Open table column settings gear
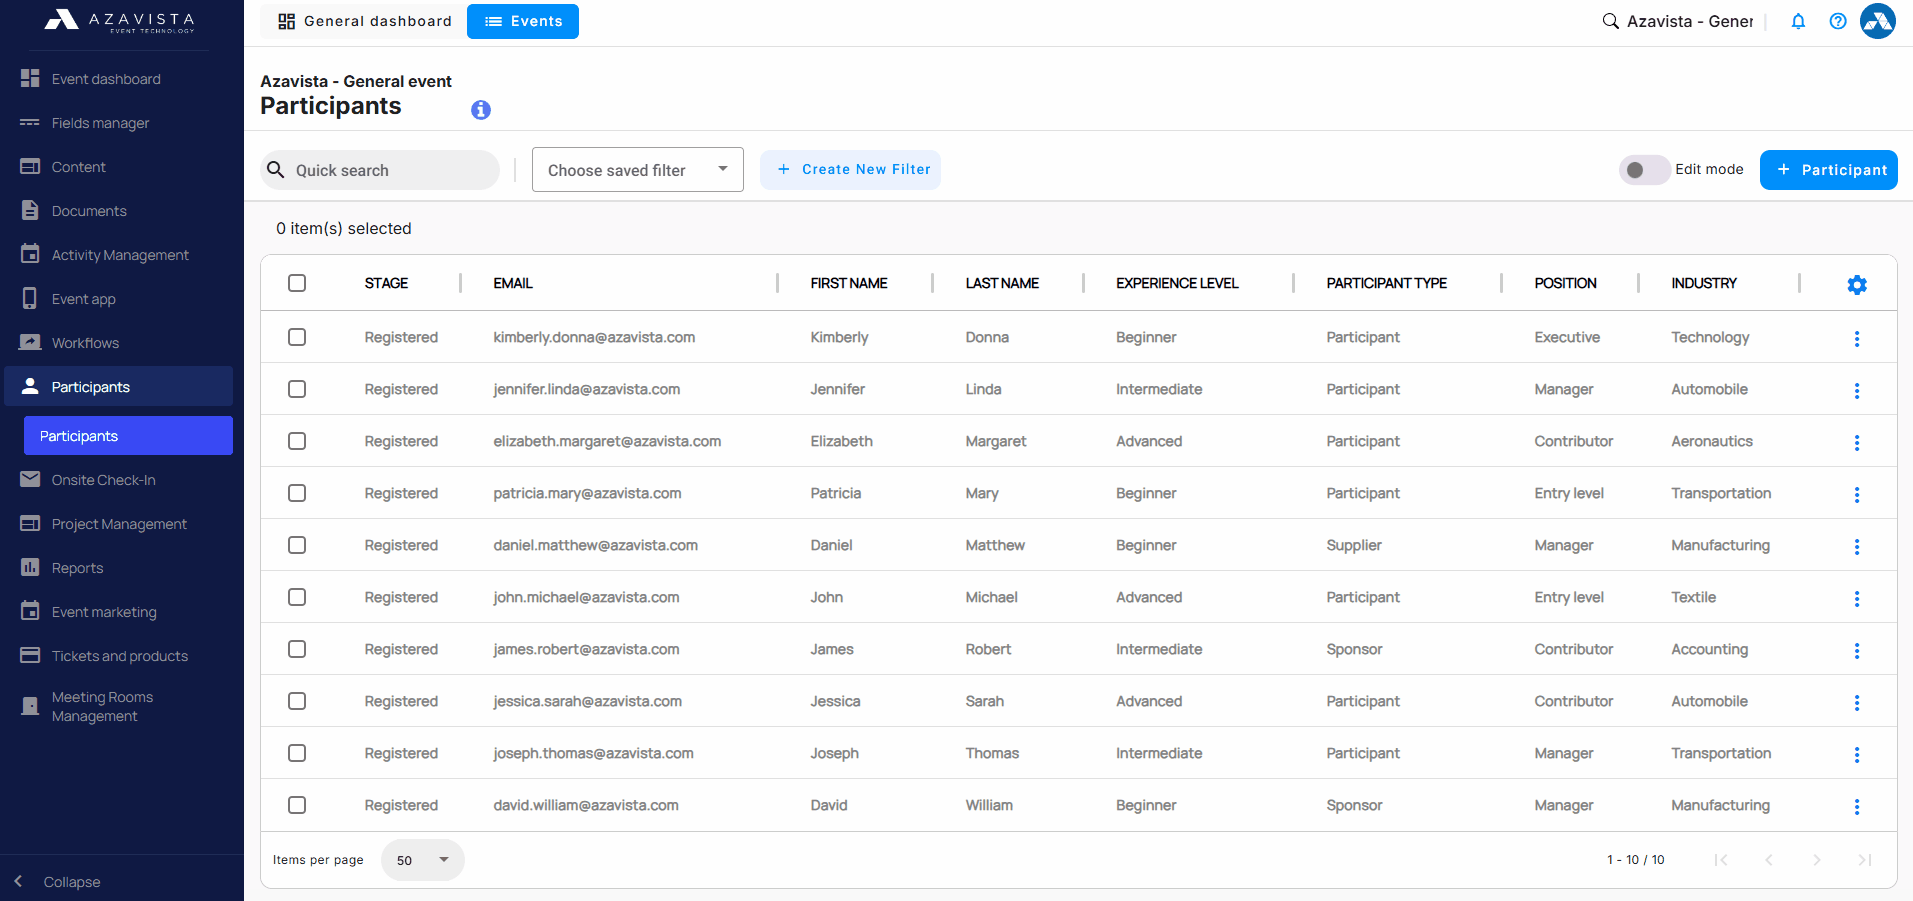Screen dimensions: 1913x901 1857,285
